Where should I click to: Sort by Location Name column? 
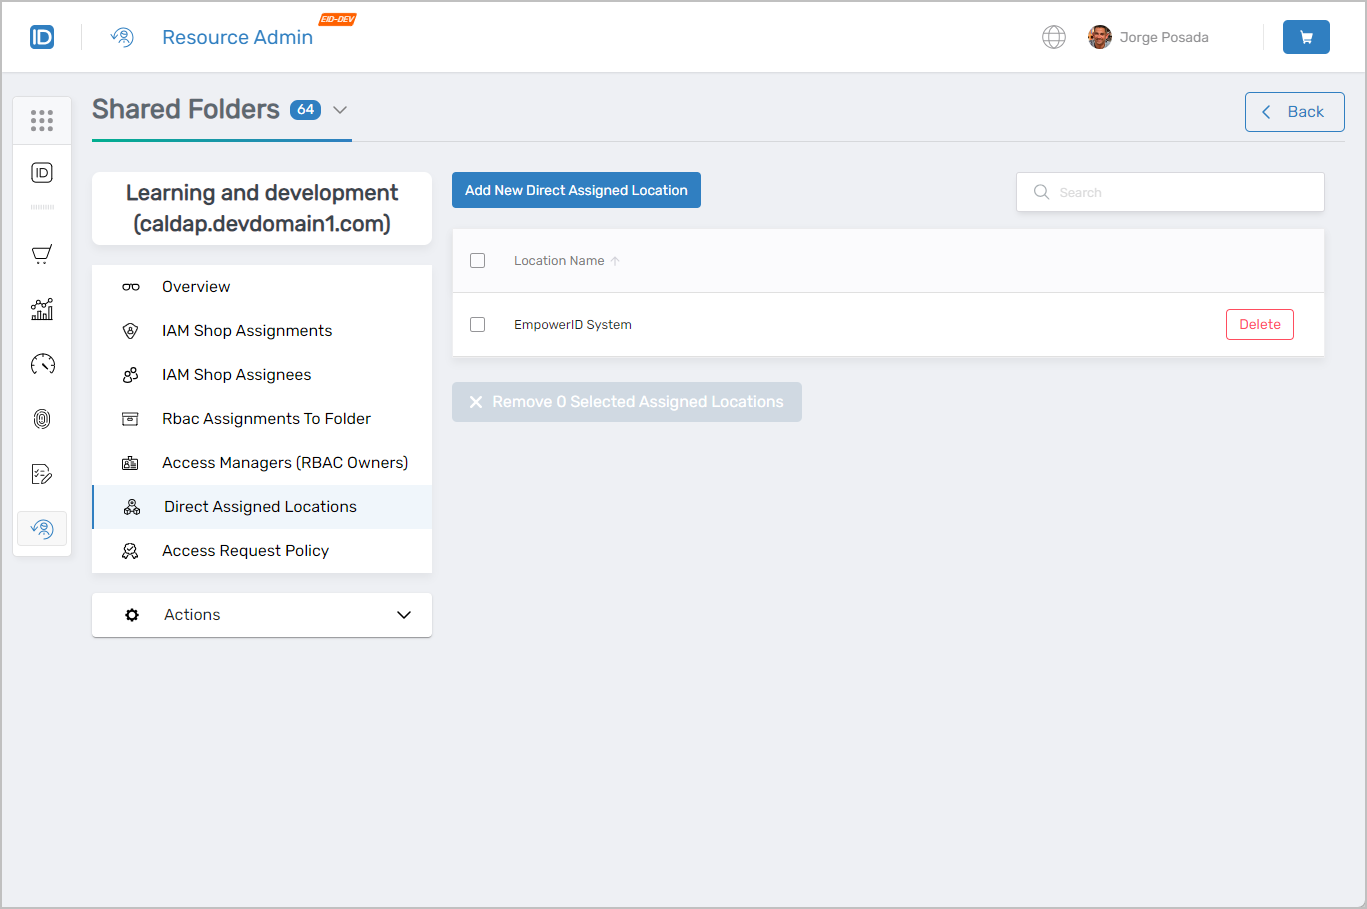[560, 261]
